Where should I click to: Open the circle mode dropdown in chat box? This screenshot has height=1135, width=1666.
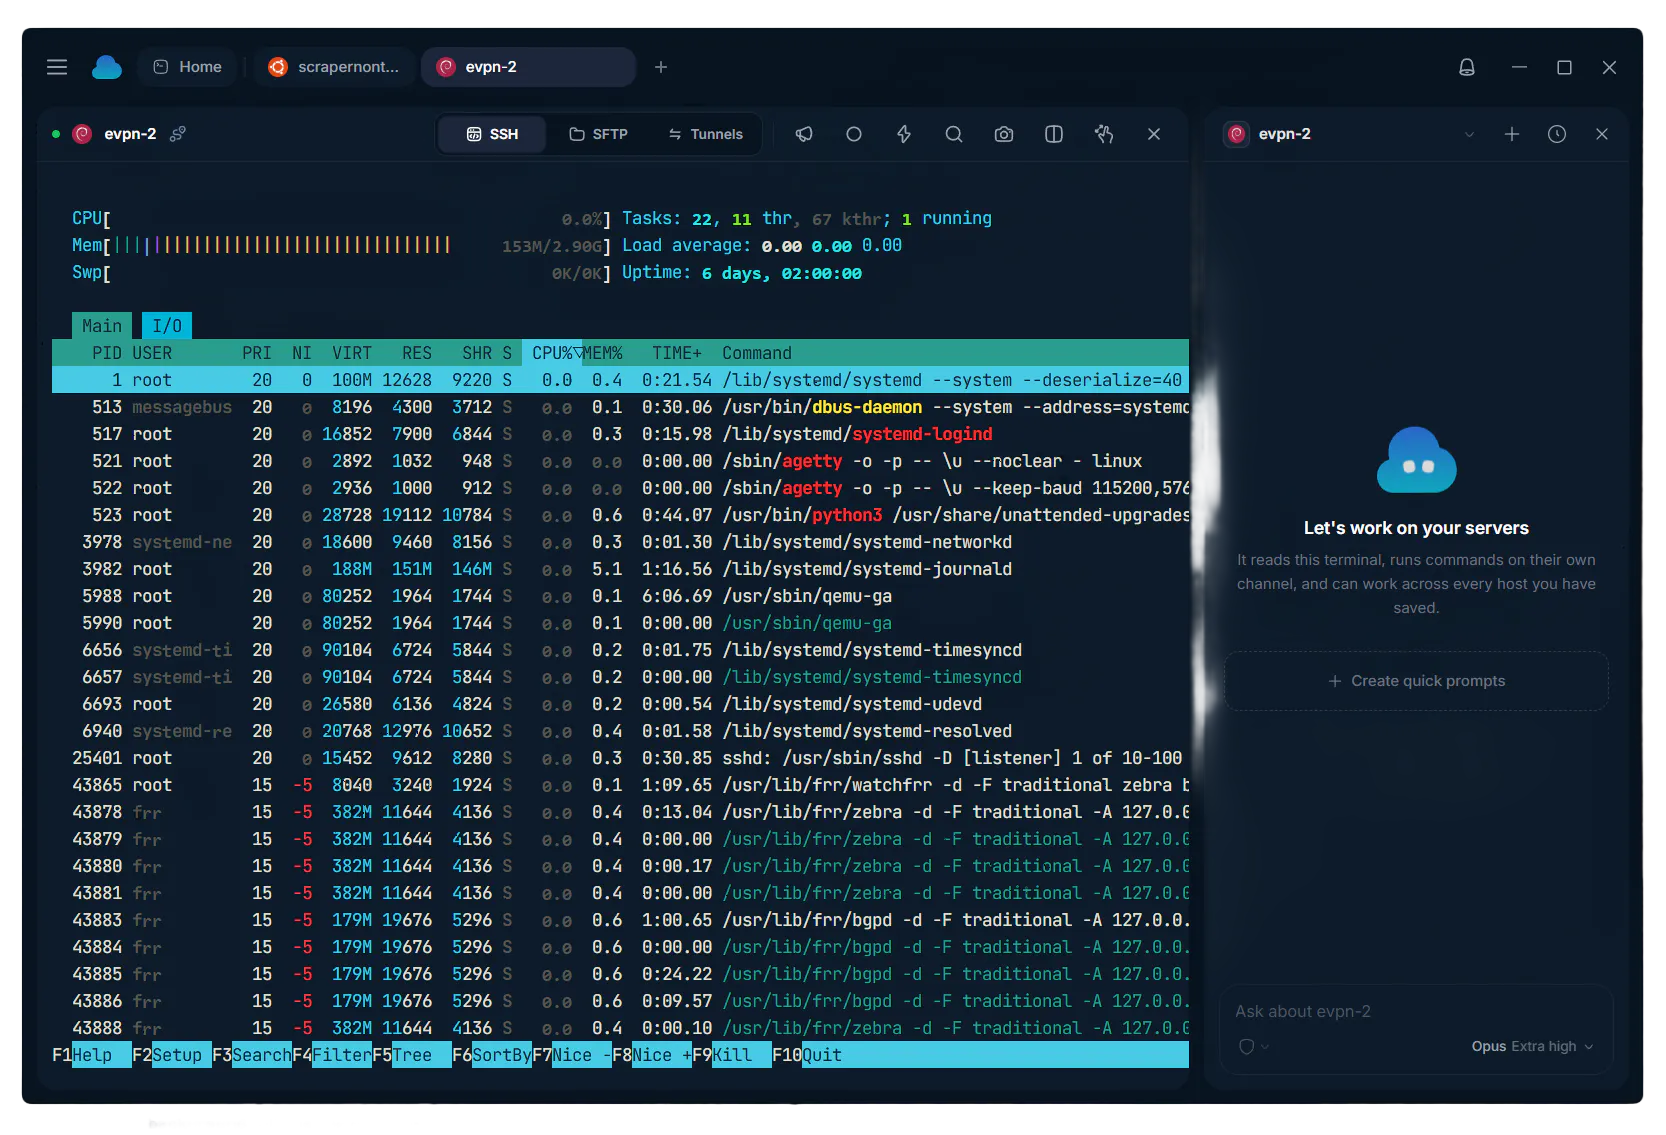tap(1254, 1046)
